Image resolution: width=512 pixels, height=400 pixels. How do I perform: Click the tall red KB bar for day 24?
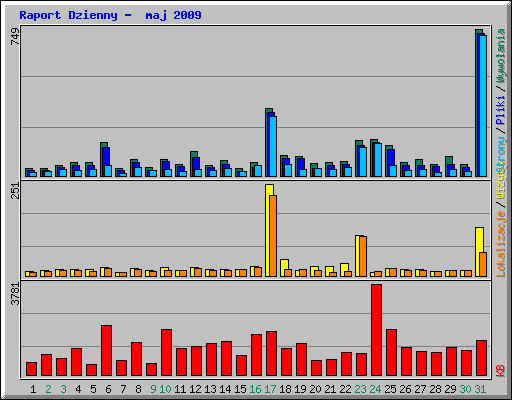376,330
